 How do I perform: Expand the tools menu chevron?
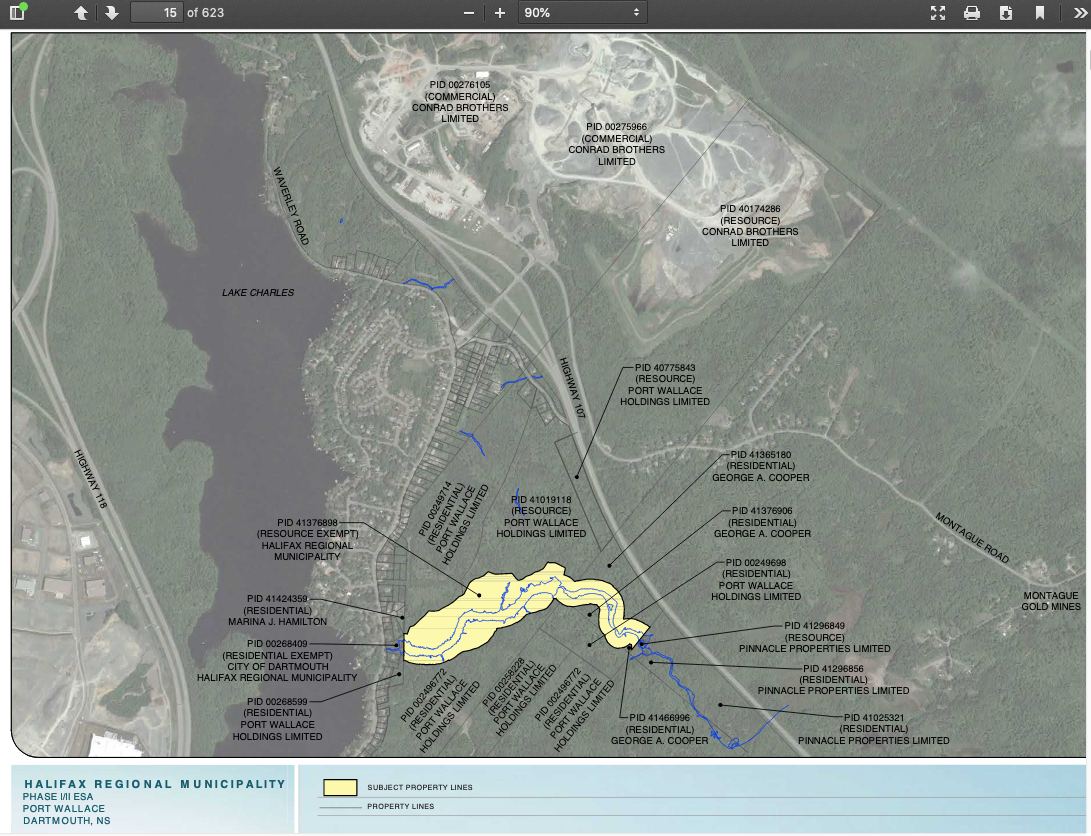click(x=1073, y=13)
